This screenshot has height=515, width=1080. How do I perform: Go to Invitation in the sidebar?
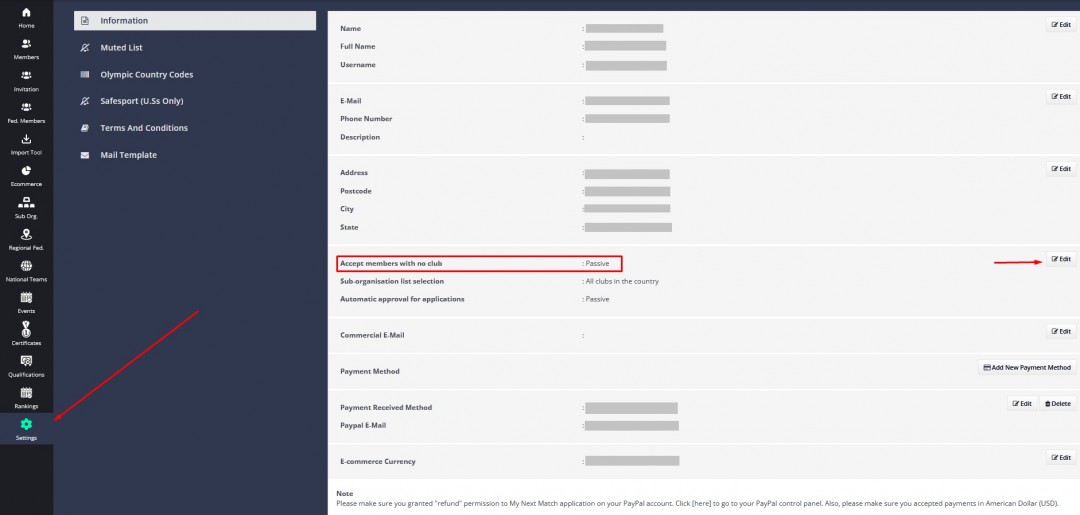tap(26, 81)
